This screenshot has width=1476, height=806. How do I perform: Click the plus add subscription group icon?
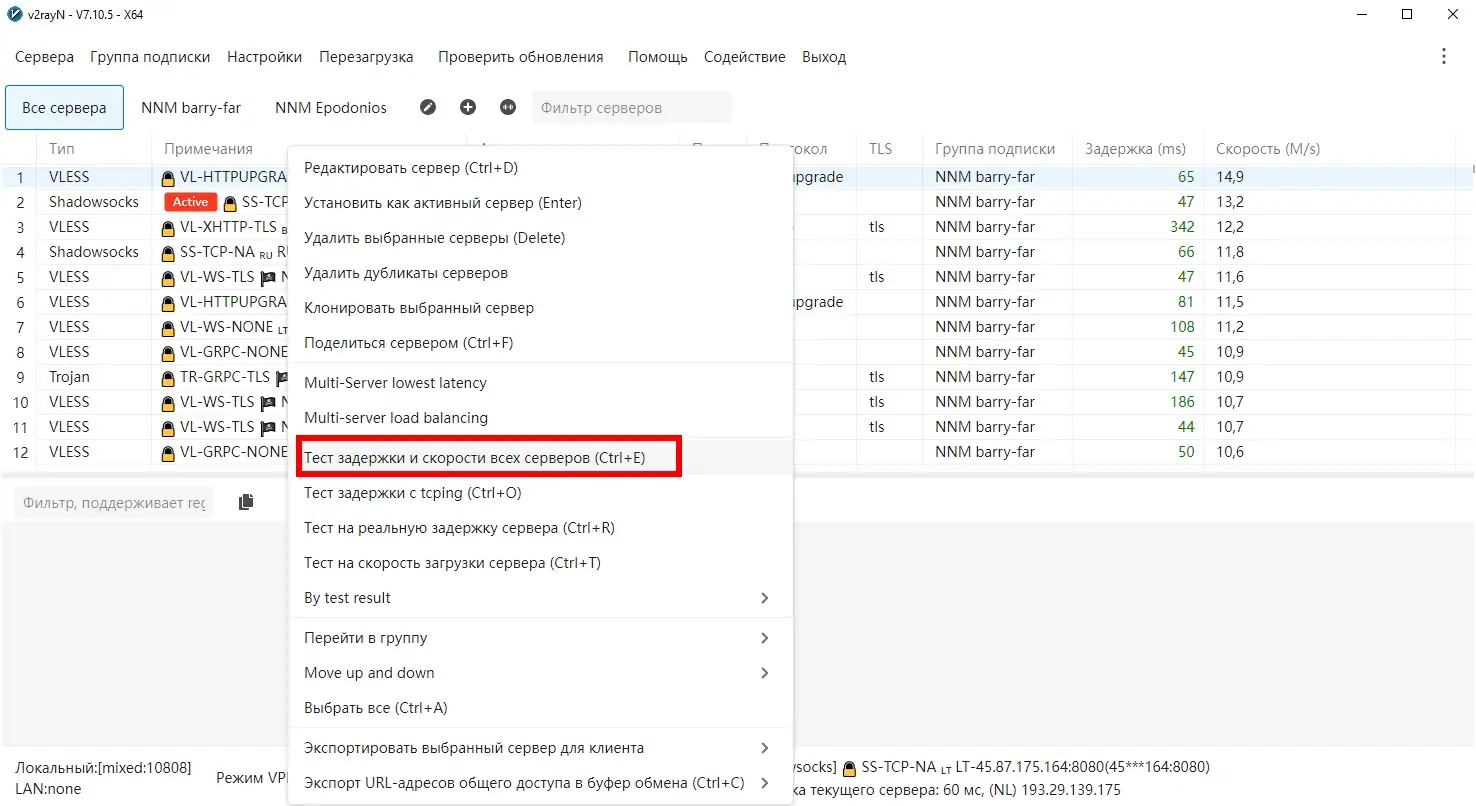click(468, 107)
